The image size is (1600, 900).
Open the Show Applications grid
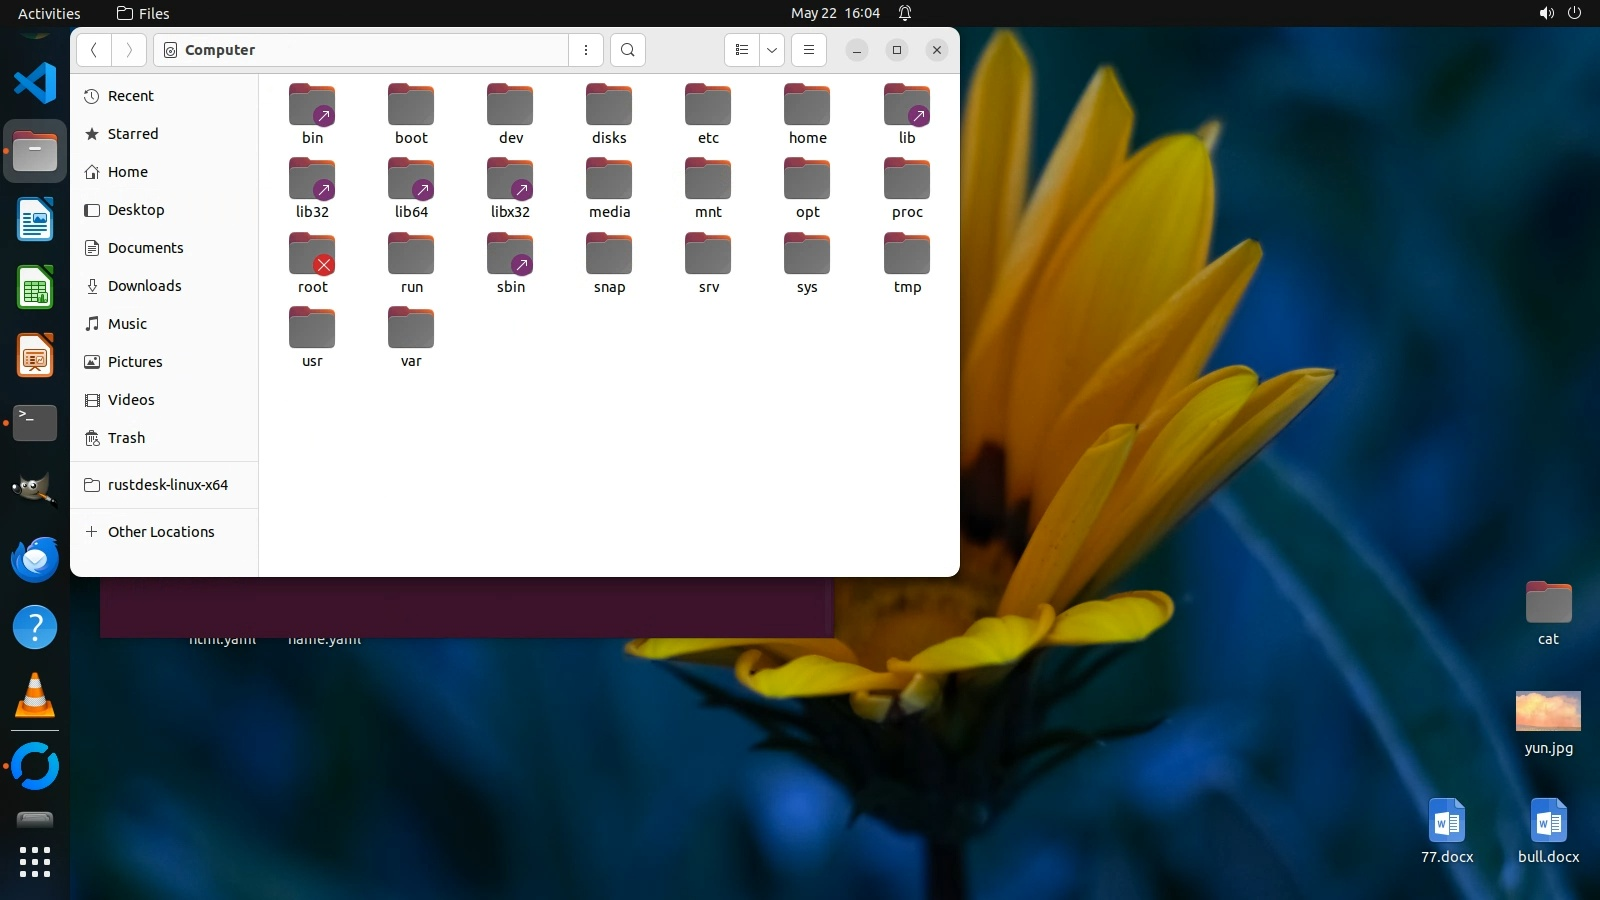35,861
